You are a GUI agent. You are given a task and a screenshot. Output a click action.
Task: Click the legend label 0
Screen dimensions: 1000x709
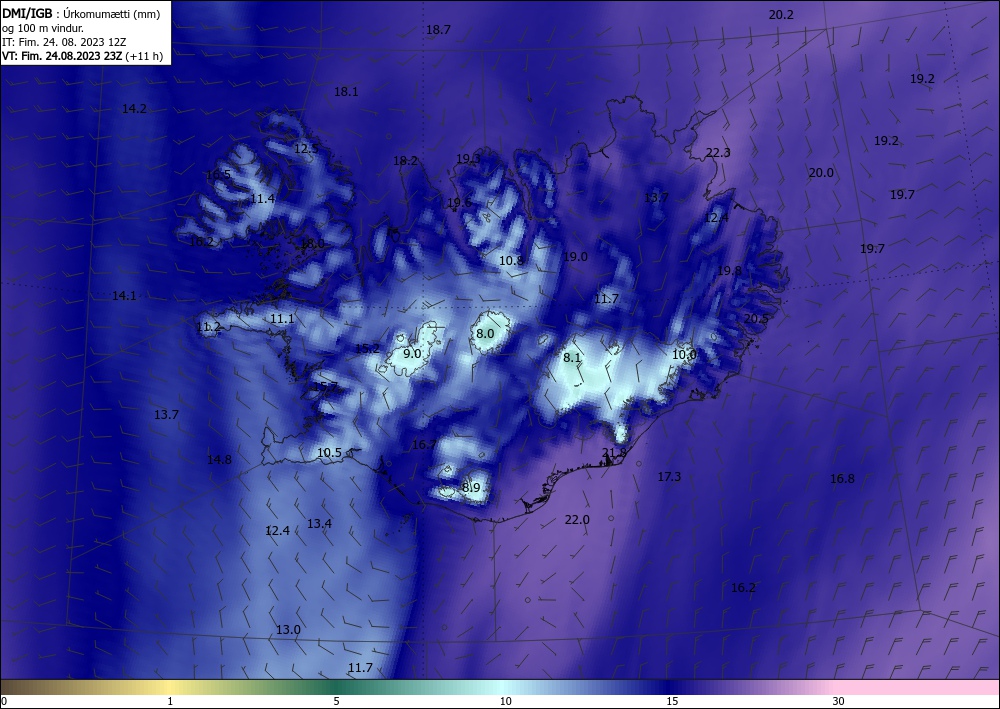pos(4,702)
